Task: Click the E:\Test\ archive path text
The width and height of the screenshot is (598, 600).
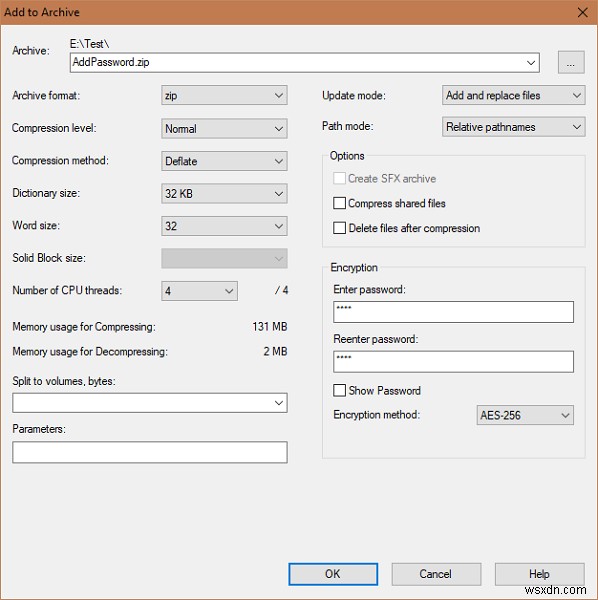Action: click(x=90, y=44)
